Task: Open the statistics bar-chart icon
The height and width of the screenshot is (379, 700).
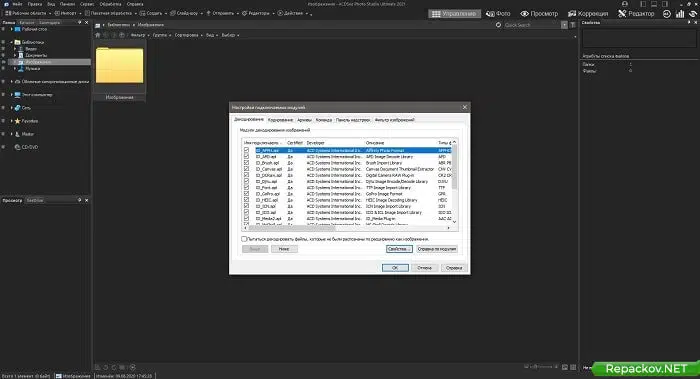Action: 680,14
